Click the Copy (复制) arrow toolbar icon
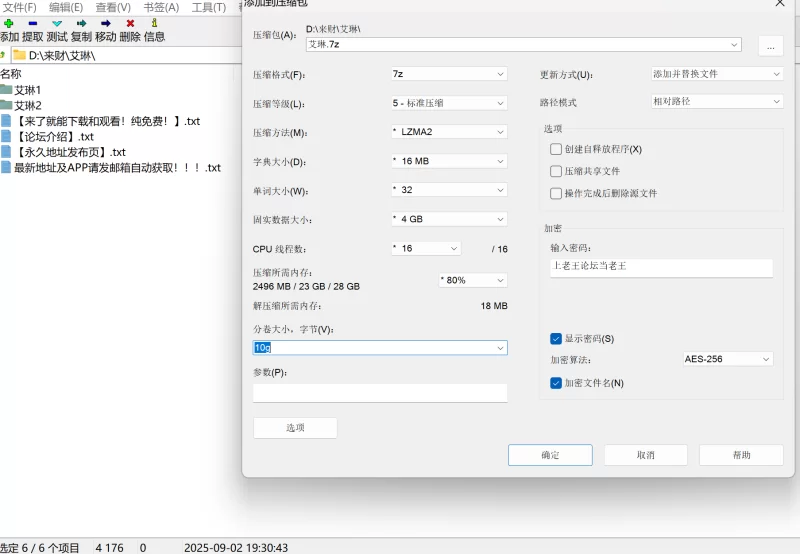Image resolution: width=800 pixels, height=554 pixels. coord(81,23)
